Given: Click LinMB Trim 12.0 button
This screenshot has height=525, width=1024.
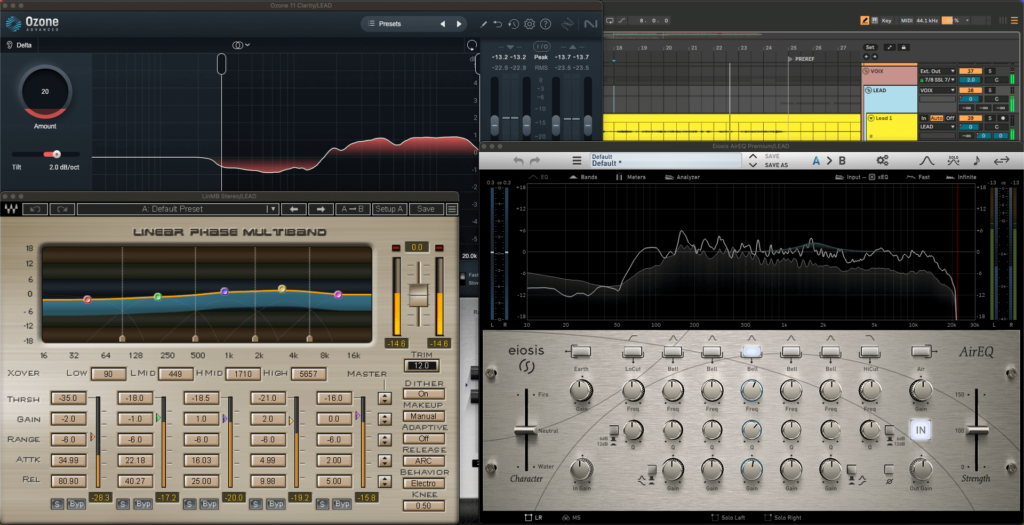Looking at the screenshot, I should [421, 366].
